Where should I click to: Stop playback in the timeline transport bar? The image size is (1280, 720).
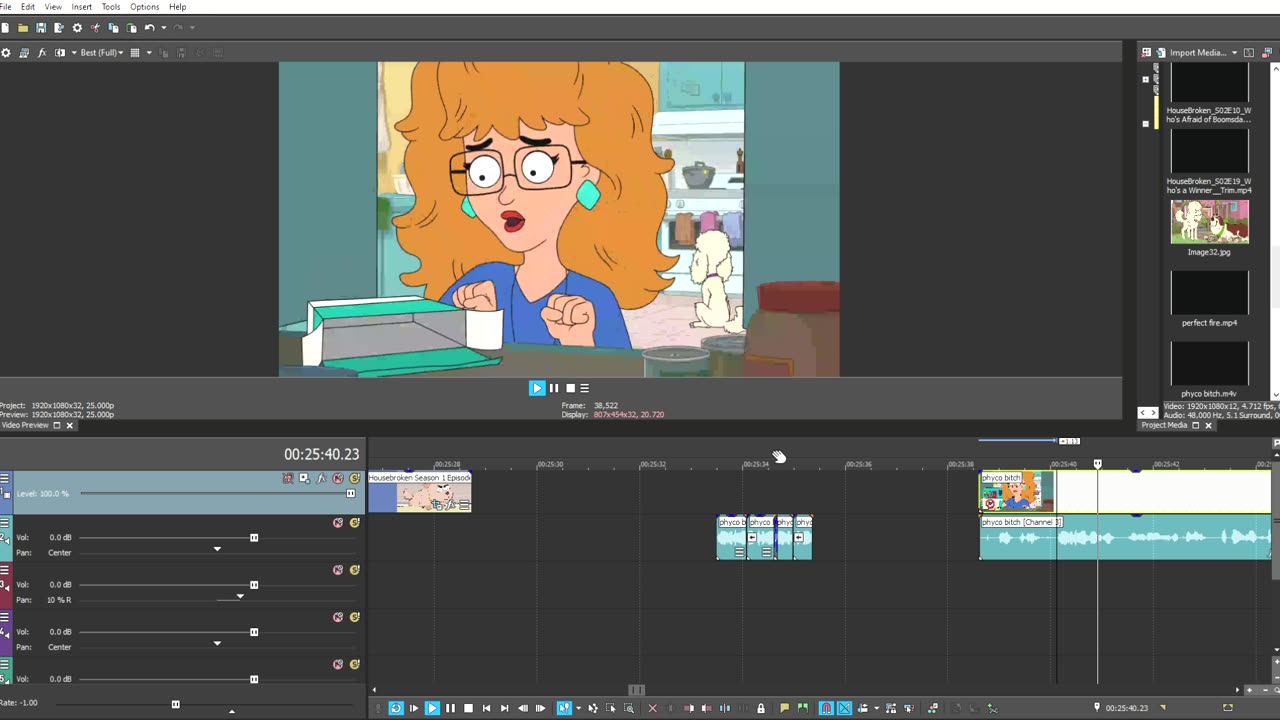(x=468, y=708)
